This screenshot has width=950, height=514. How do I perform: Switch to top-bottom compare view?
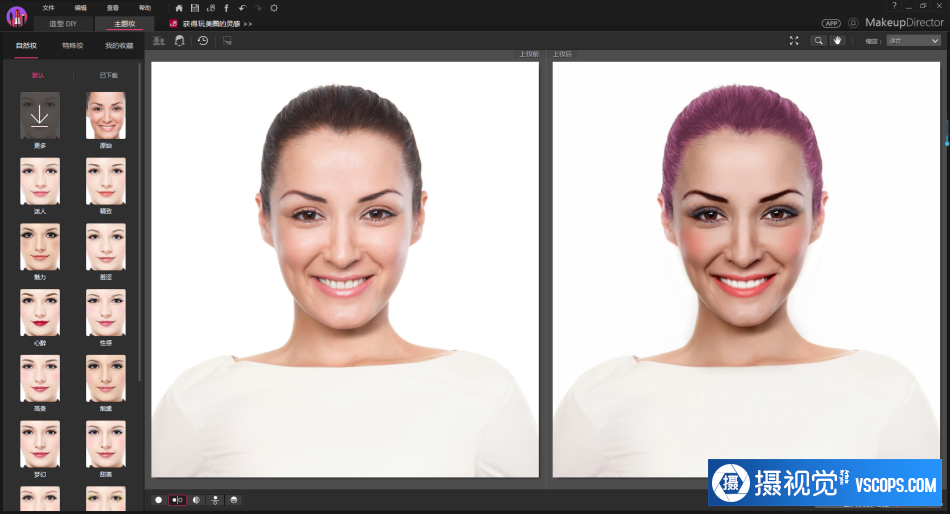click(x=215, y=500)
